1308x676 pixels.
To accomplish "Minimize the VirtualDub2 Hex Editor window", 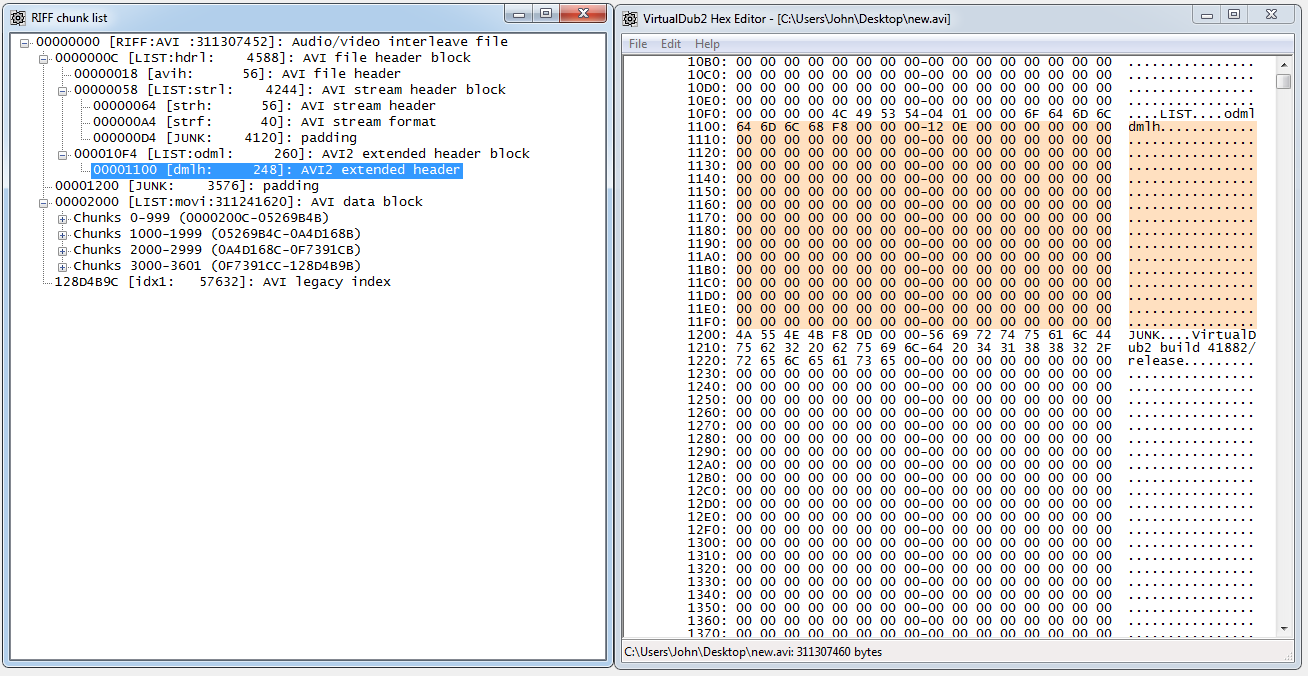I will (1207, 14).
